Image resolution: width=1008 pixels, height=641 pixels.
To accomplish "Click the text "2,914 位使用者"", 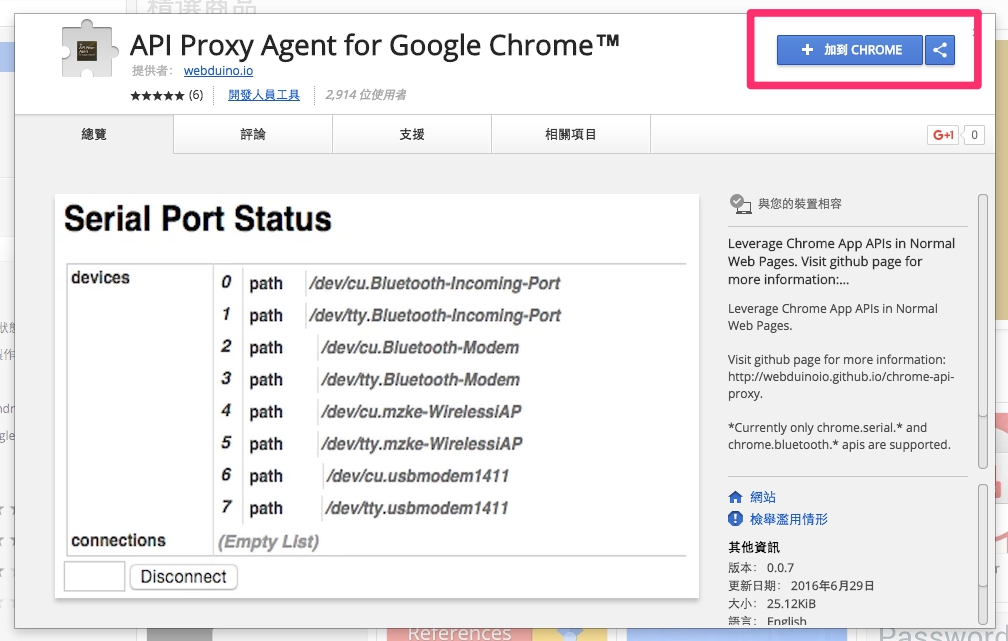I will coord(365,95).
